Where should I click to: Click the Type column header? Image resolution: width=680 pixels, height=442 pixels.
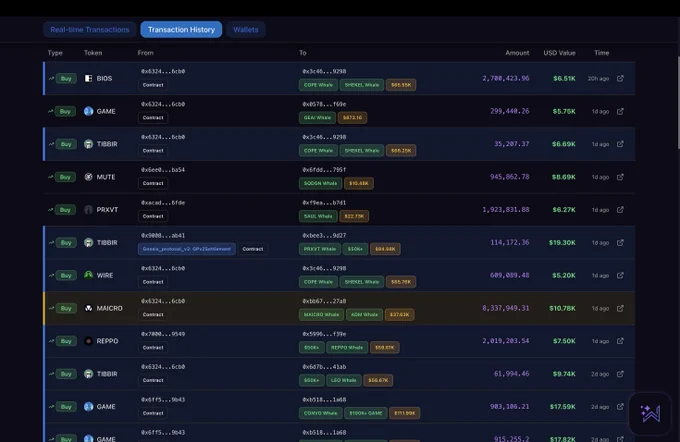55,53
